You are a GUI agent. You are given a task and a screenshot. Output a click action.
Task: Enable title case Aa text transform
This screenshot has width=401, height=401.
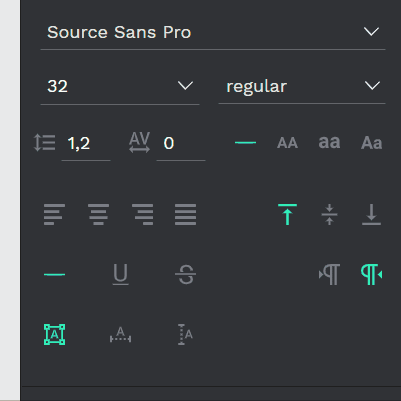[371, 143]
